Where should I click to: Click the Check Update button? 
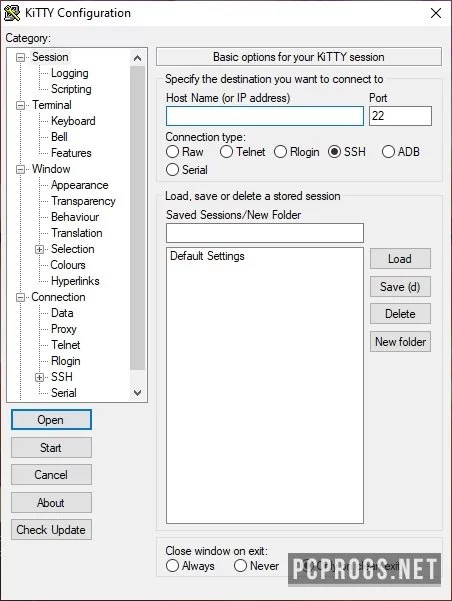(51, 530)
